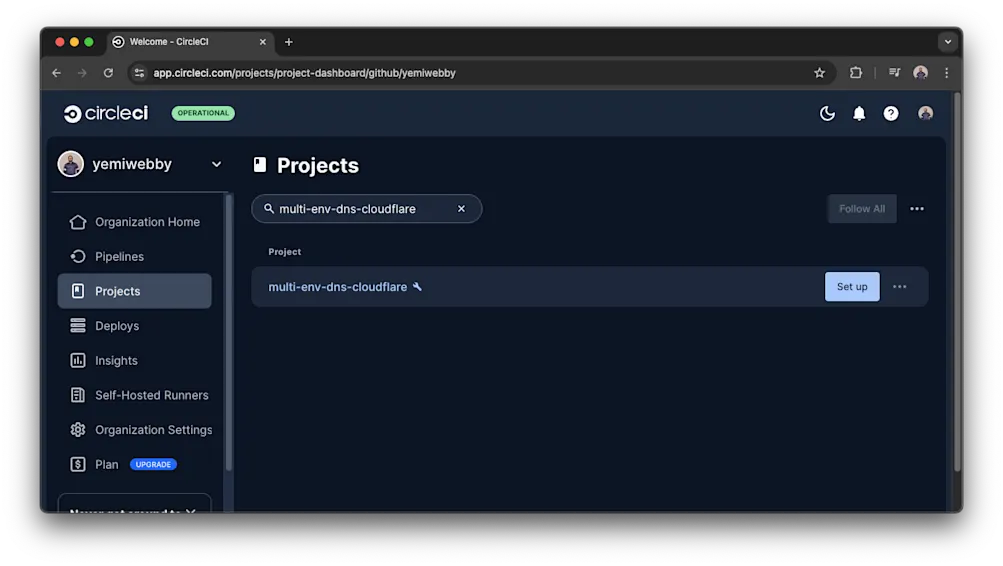Viewport: 1003px width, 566px height.
Task: Click the Follow All button
Action: pyautogui.click(x=862, y=208)
